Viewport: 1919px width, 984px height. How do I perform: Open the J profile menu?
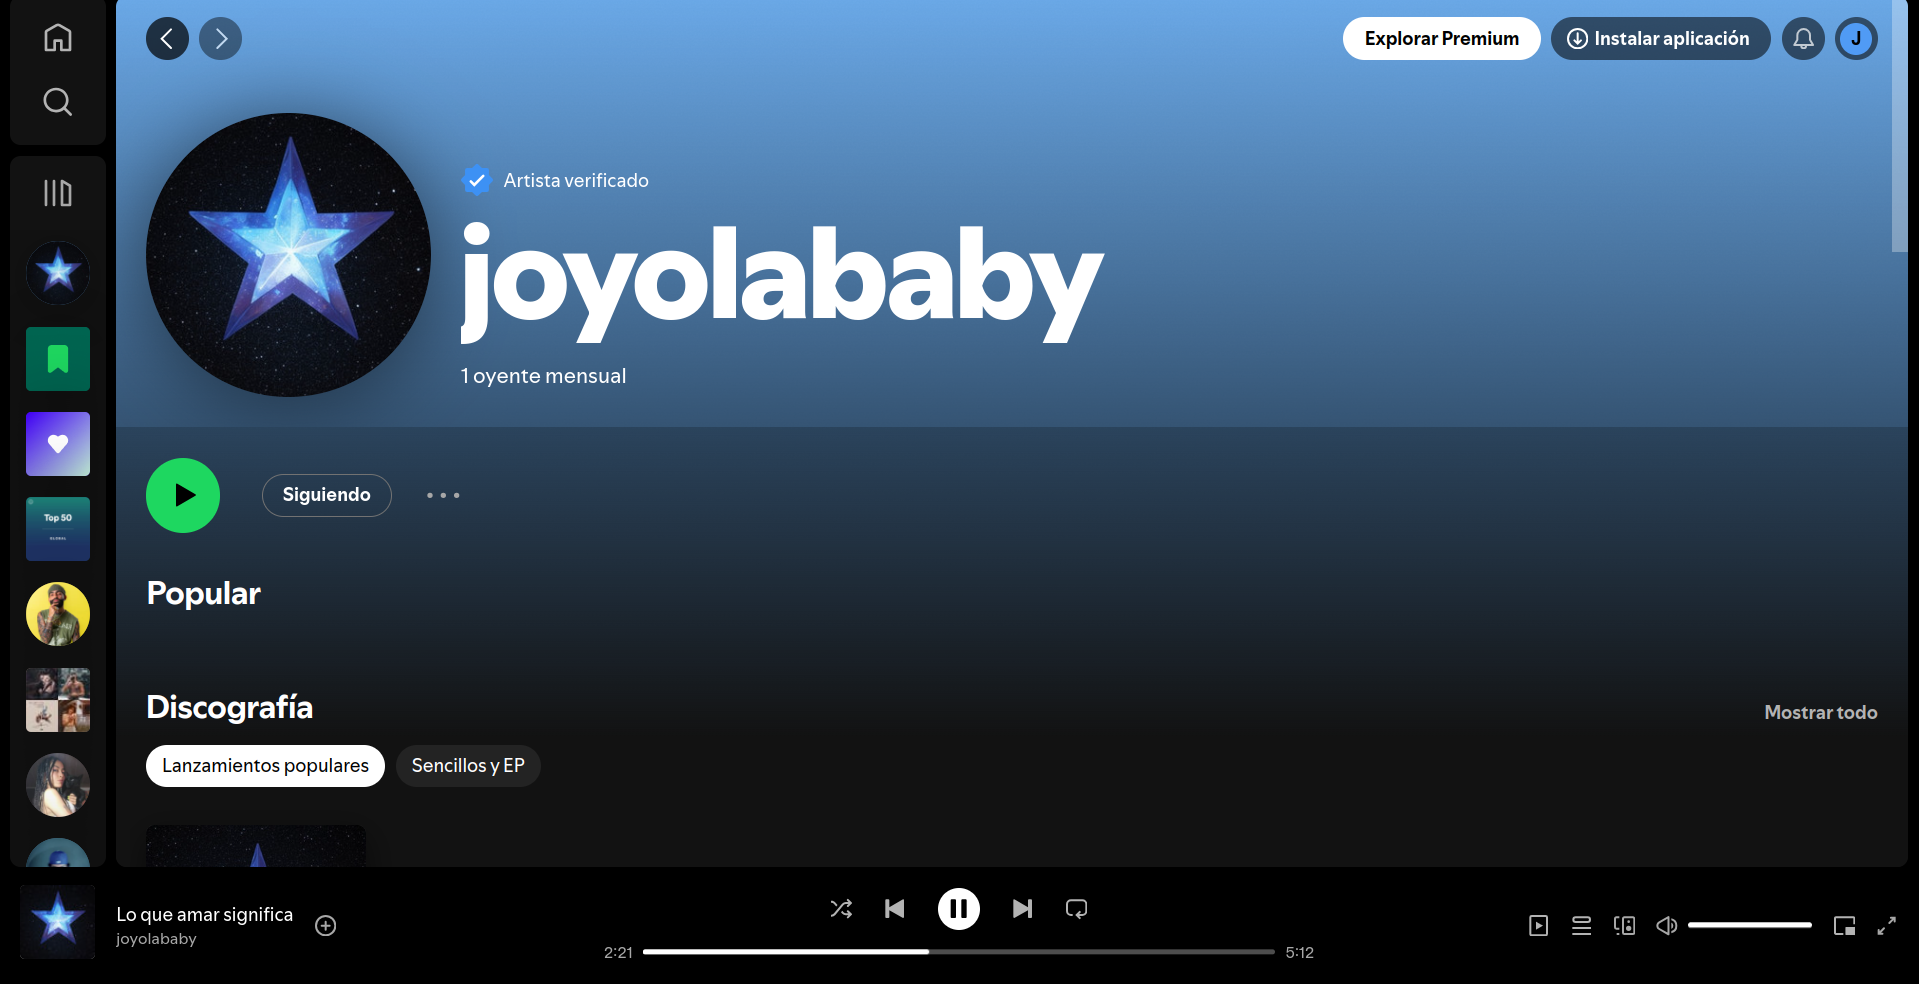(x=1856, y=39)
